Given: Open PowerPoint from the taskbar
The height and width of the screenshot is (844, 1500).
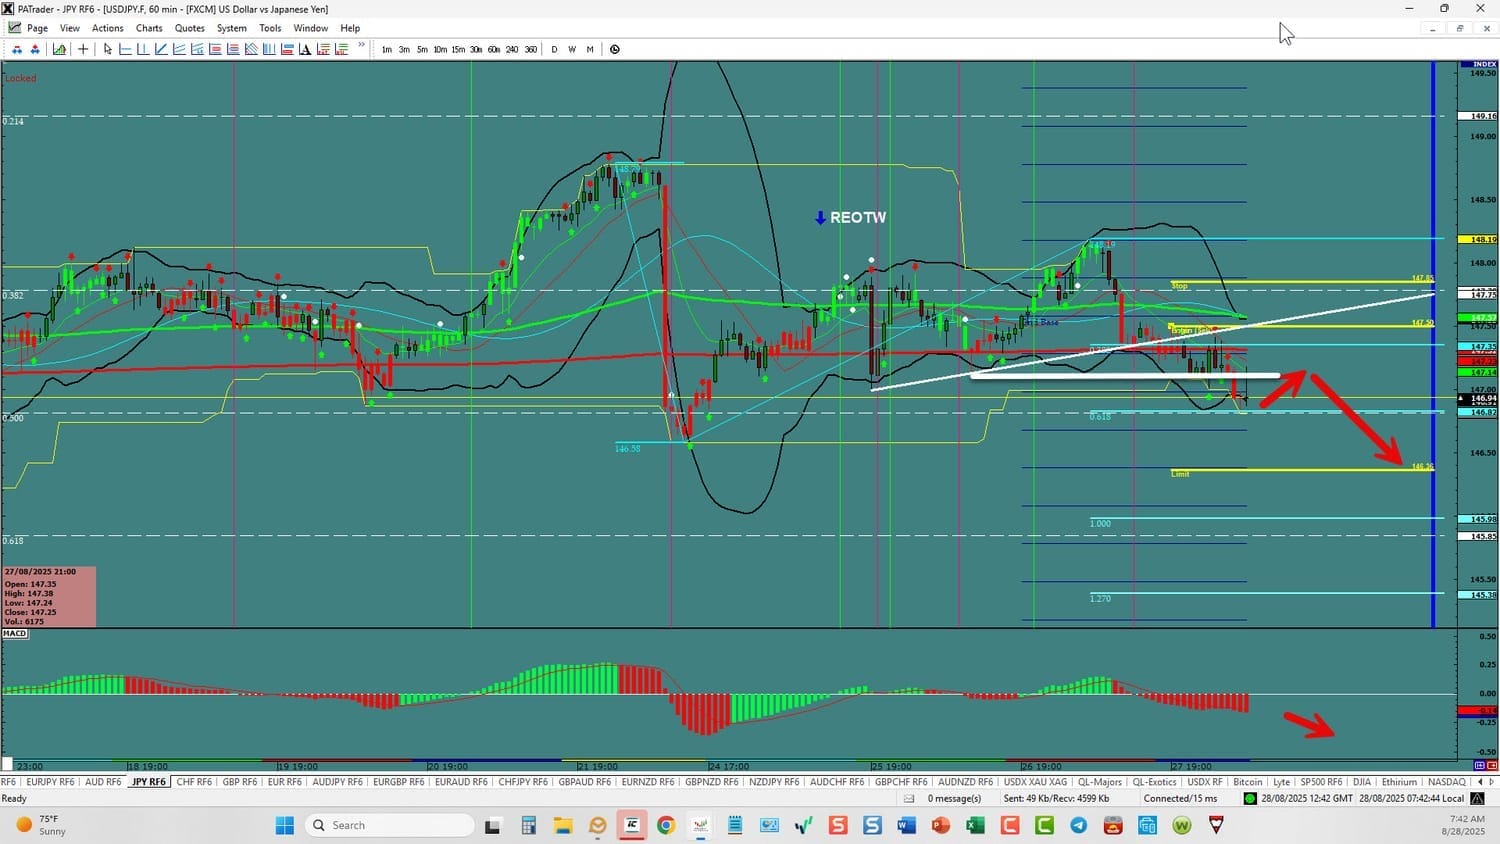Looking at the screenshot, I should coord(941,825).
